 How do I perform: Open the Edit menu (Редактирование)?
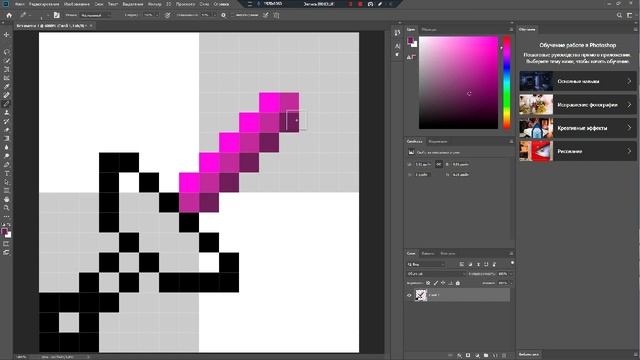point(44,4)
